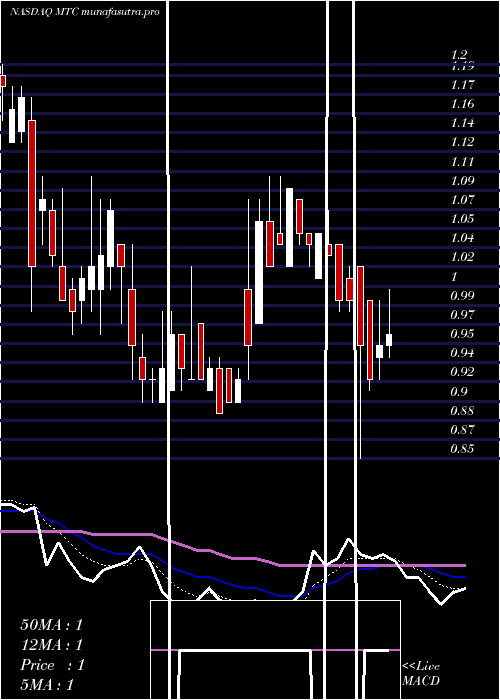Click the NASDAQ MTC munafasutra.pro chart title
The width and height of the screenshot is (500, 700).
pos(85,12)
